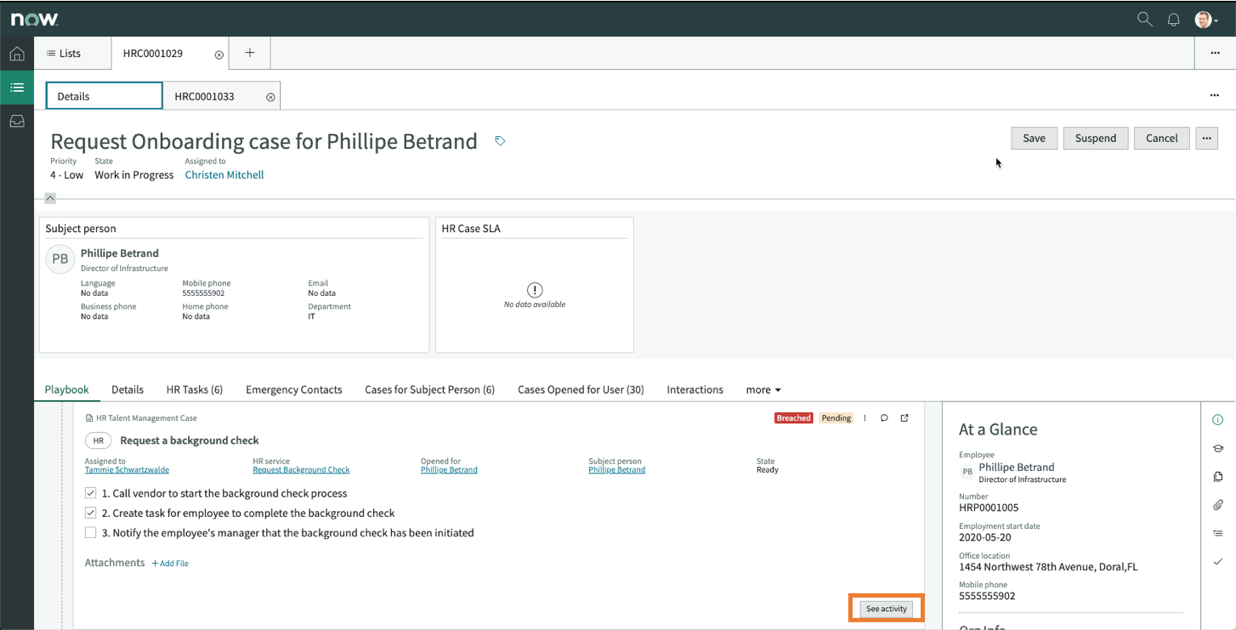The height and width of the screenshot is (630, 1236).
Task: Open top tab bar more options ellipsis
Action: [x=1215, y=53]
